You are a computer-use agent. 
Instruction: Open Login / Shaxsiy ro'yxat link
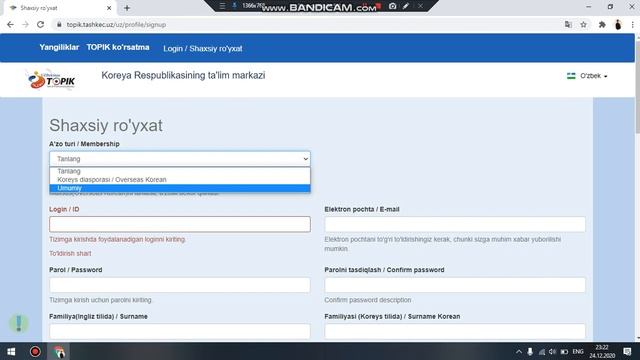click(202, 49)
